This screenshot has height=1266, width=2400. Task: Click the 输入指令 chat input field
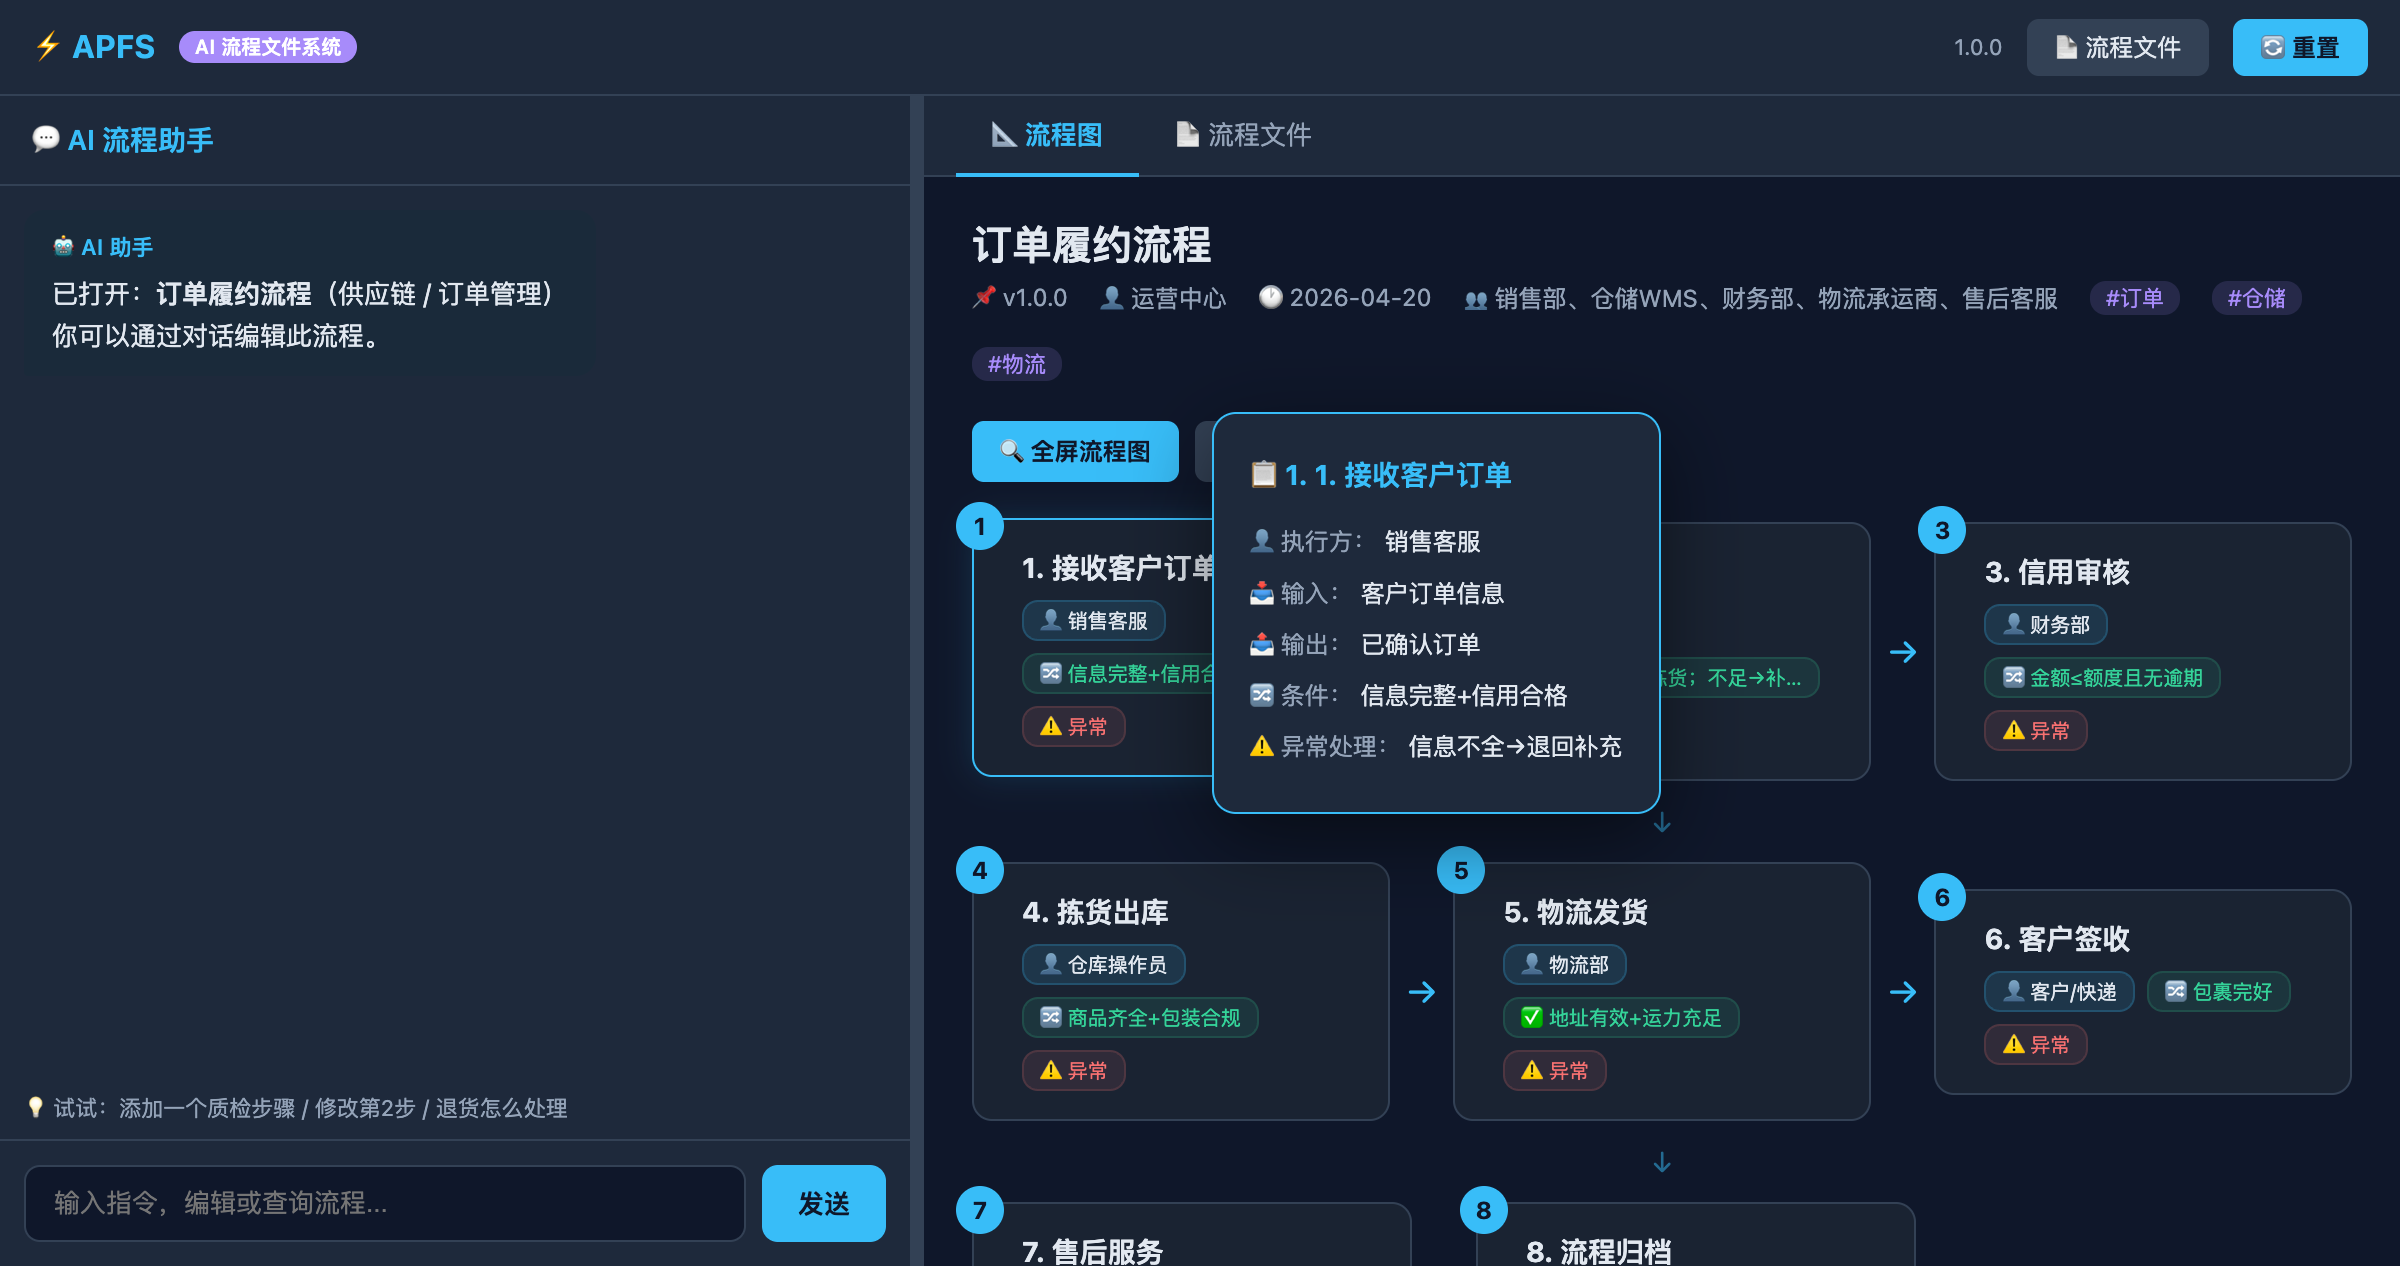[385, 1203]
